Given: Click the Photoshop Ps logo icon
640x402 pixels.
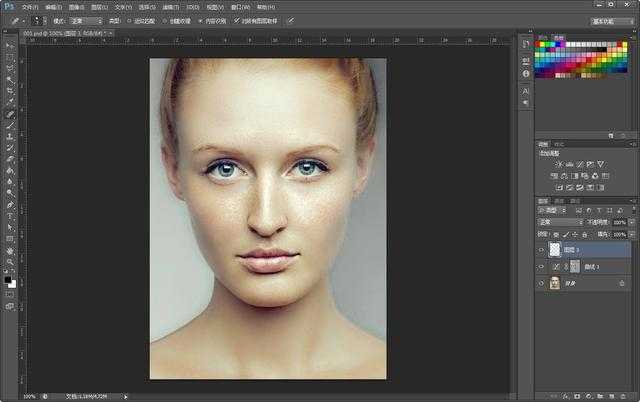Looking at the screenshot, I should (x=8, y=6).
